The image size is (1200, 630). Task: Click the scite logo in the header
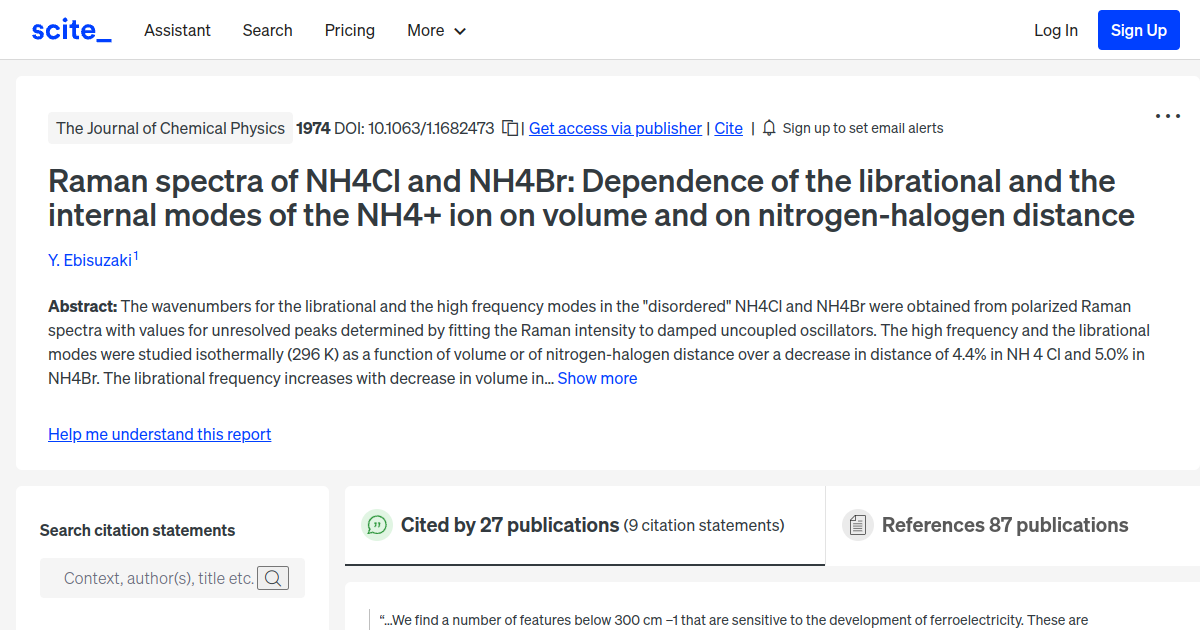click(x=70, y=29)
